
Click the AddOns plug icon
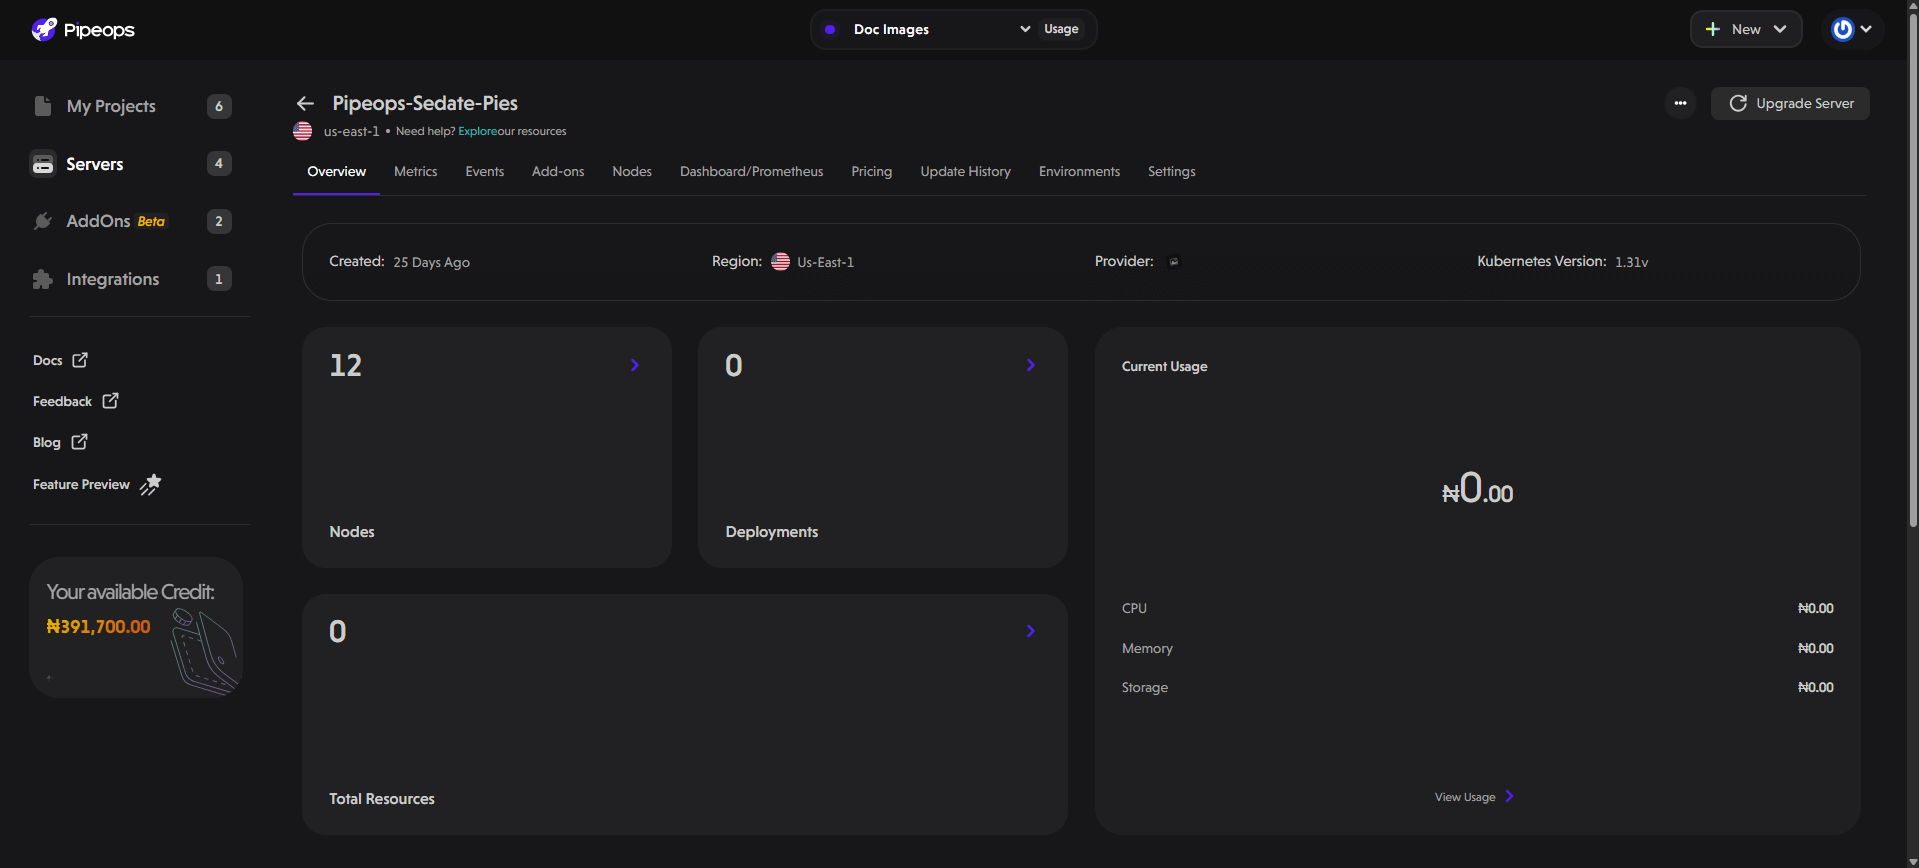pyautogui.click(x=43, y=221)
